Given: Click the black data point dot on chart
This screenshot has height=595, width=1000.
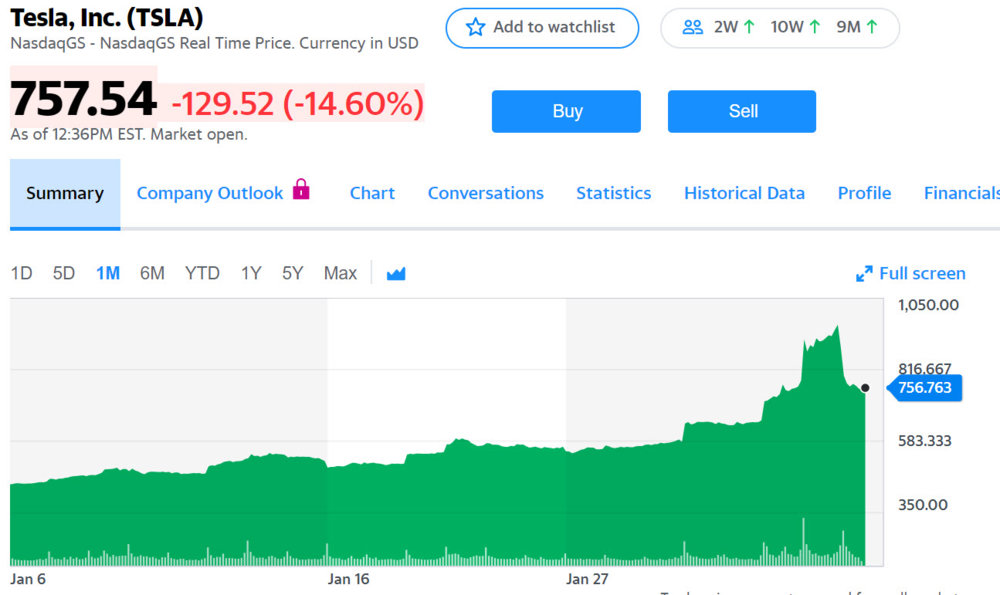Looking at the screenshot, I should point(864,387).
